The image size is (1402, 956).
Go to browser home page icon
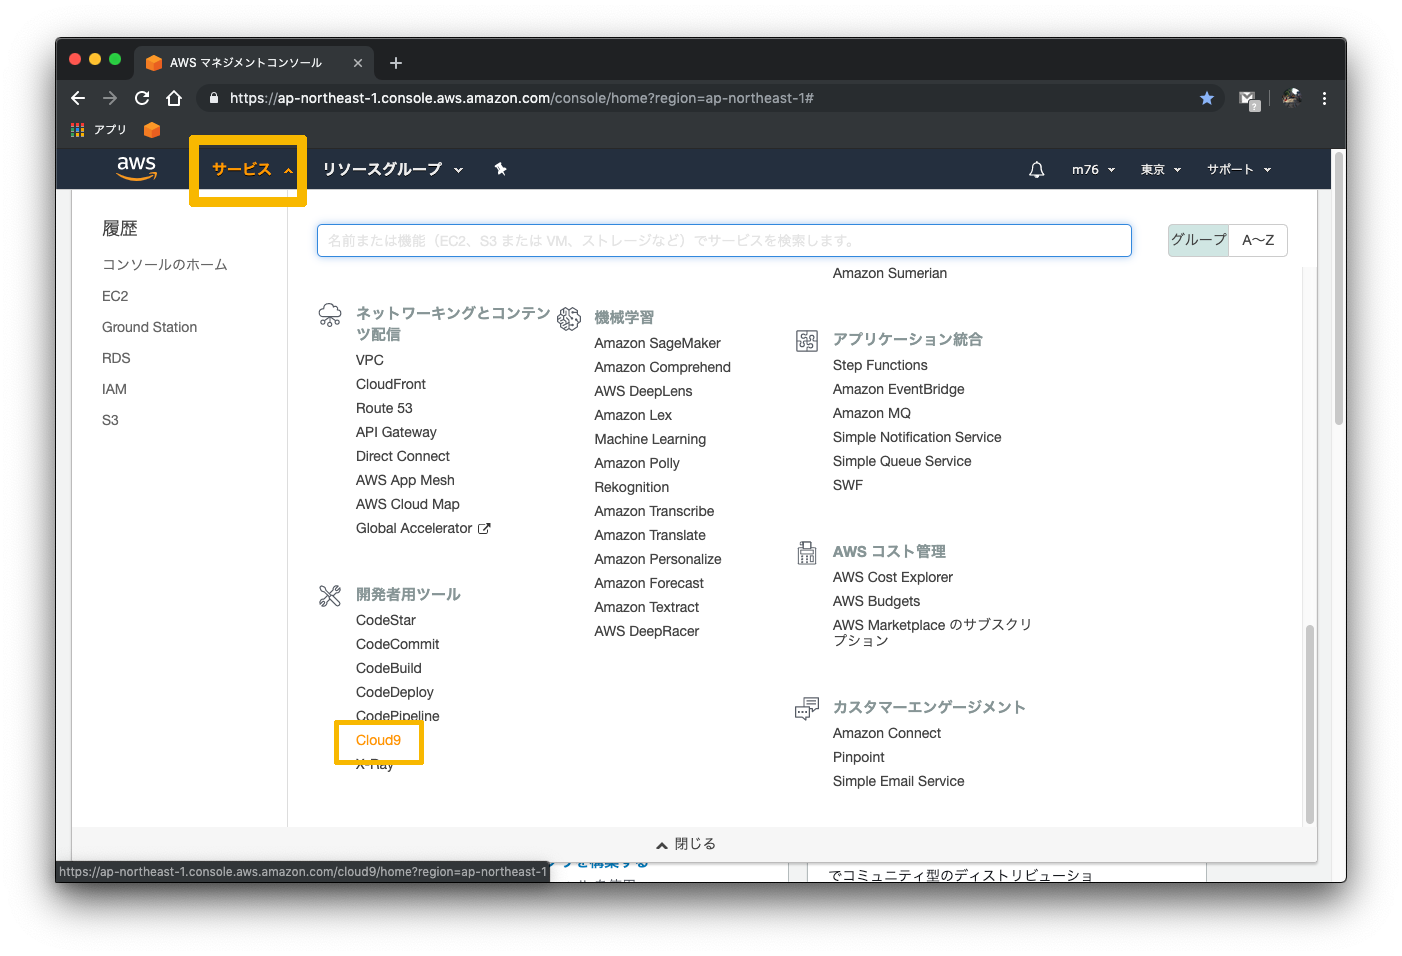pos(174,98)
